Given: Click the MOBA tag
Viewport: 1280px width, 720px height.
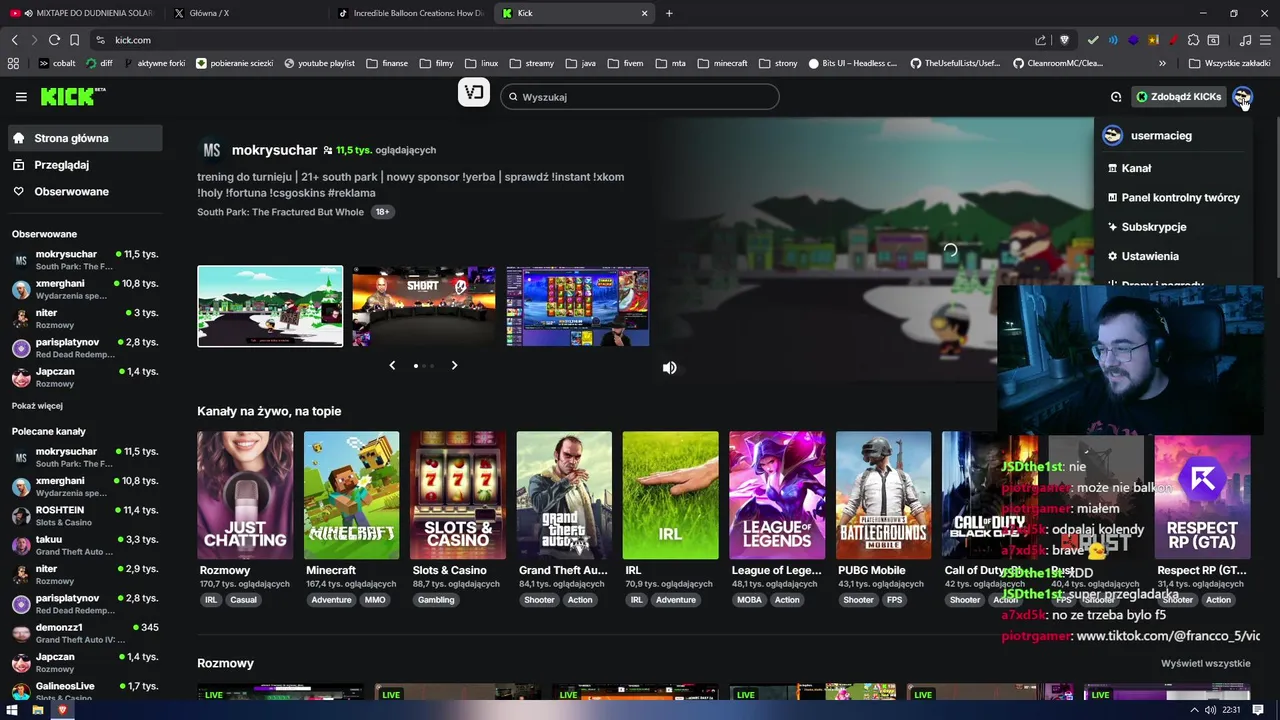Looking at the screenshot, I should 749,600.
